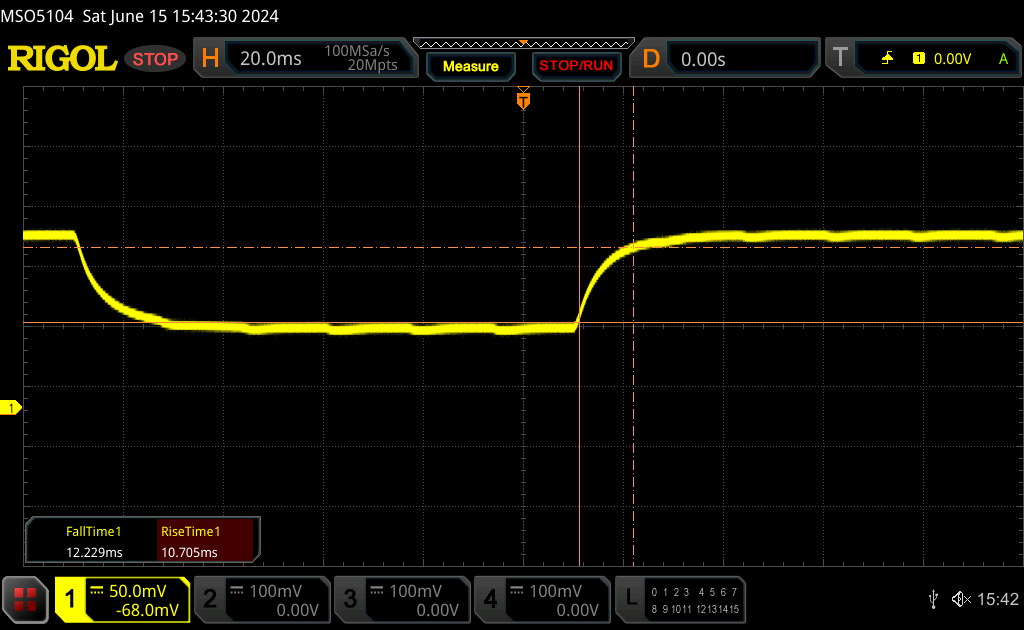
Task: Click the rising edge trigger icon
Action: 887,59
